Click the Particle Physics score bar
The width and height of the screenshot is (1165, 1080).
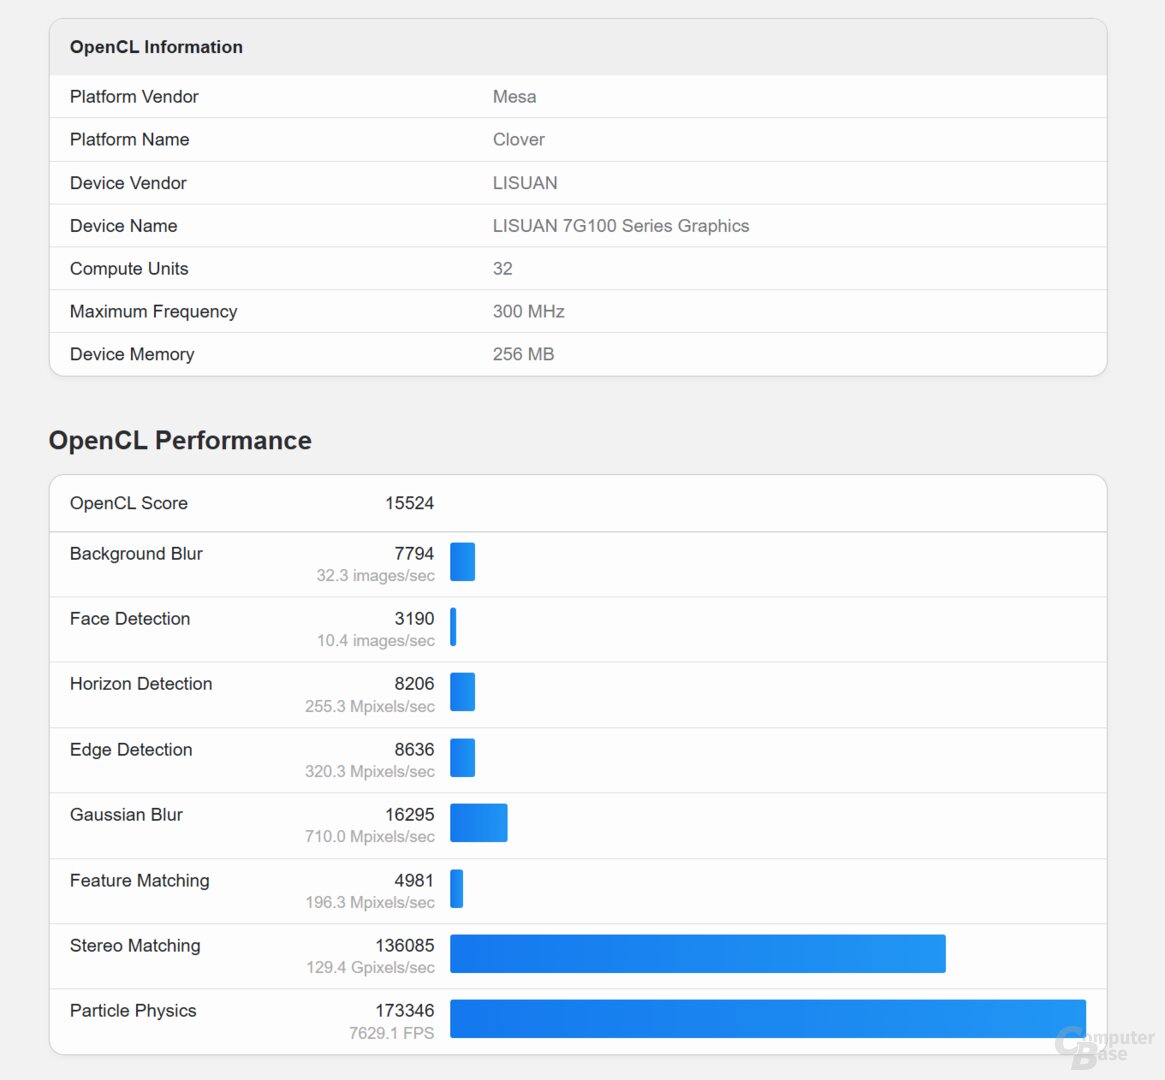(768, 1018)
